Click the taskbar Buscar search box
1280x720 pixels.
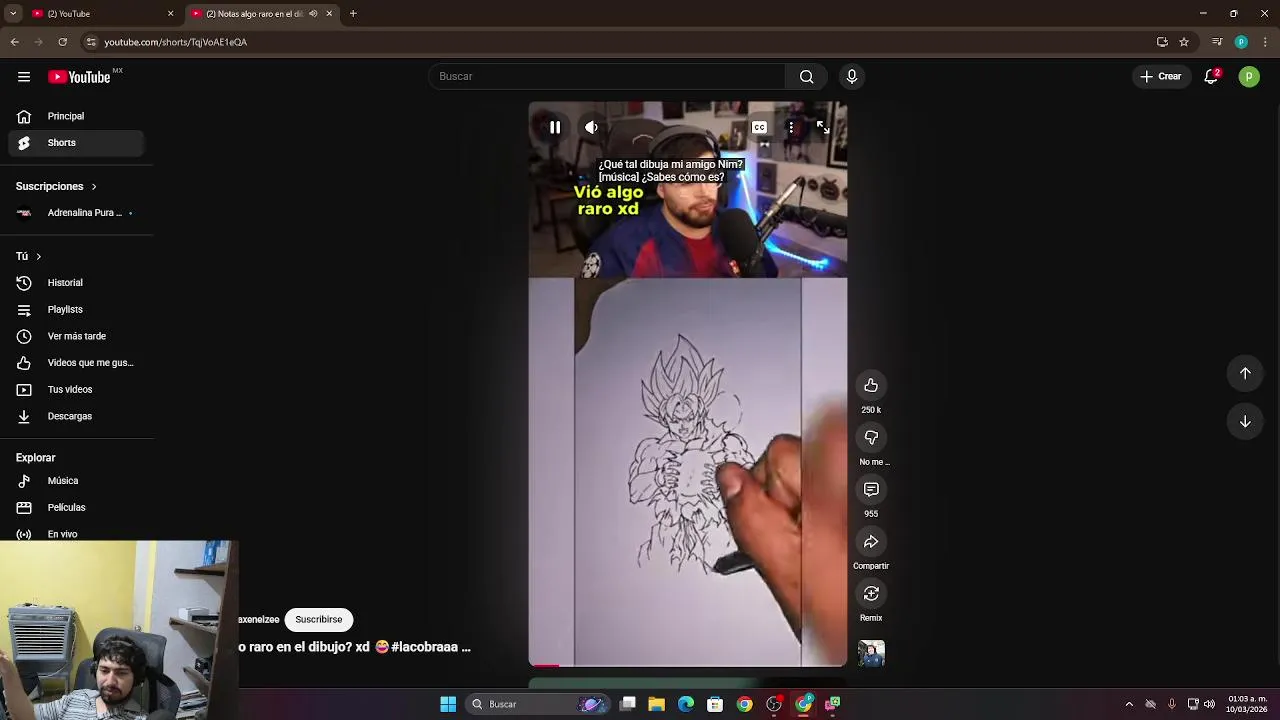pos(538,704)
